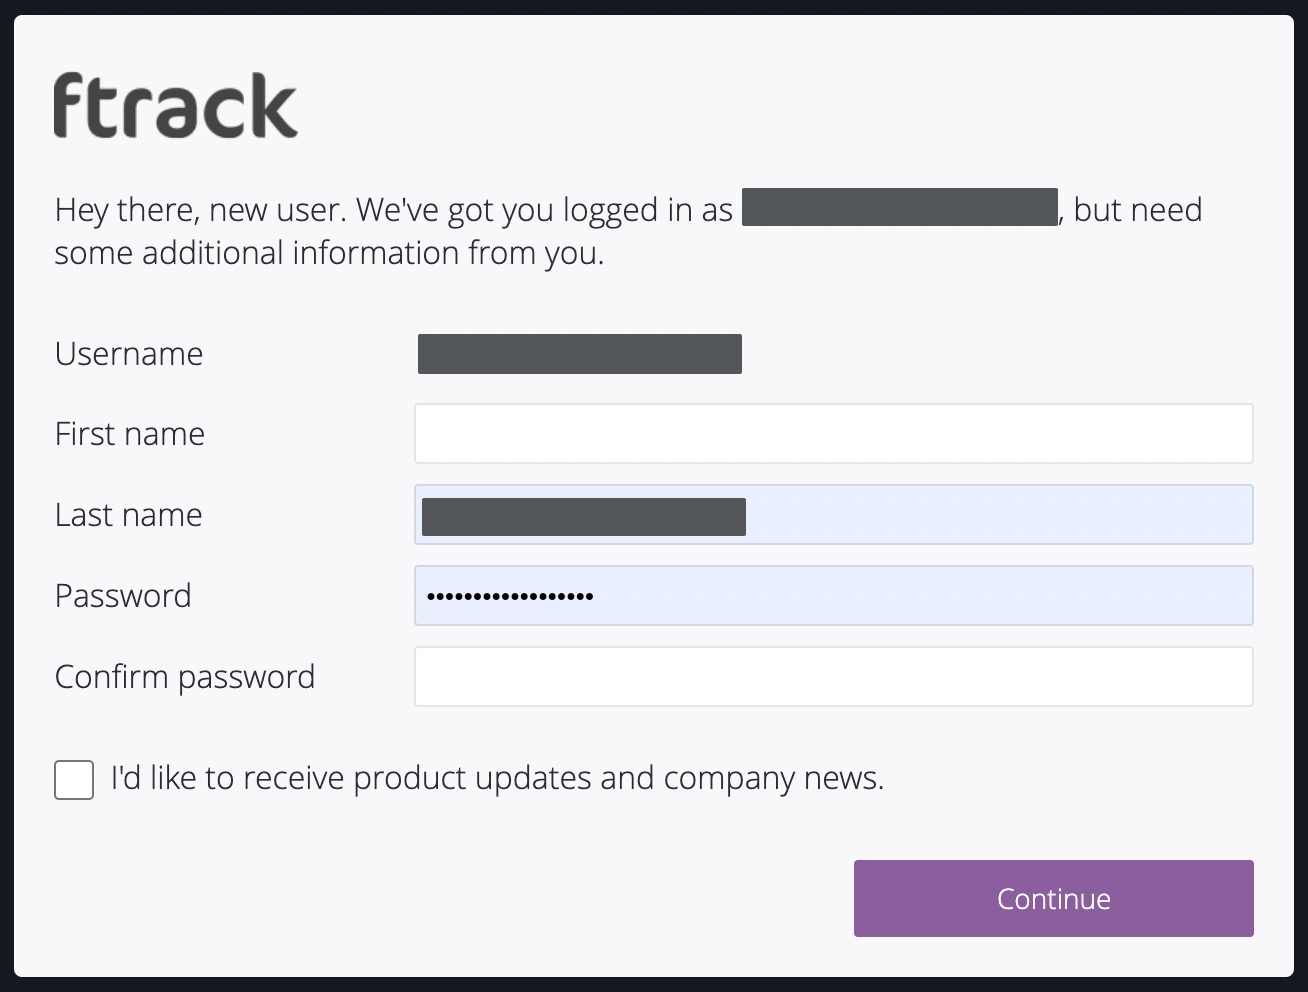
Task: Click the redacted username value
Action: click(x=579, y=354)
